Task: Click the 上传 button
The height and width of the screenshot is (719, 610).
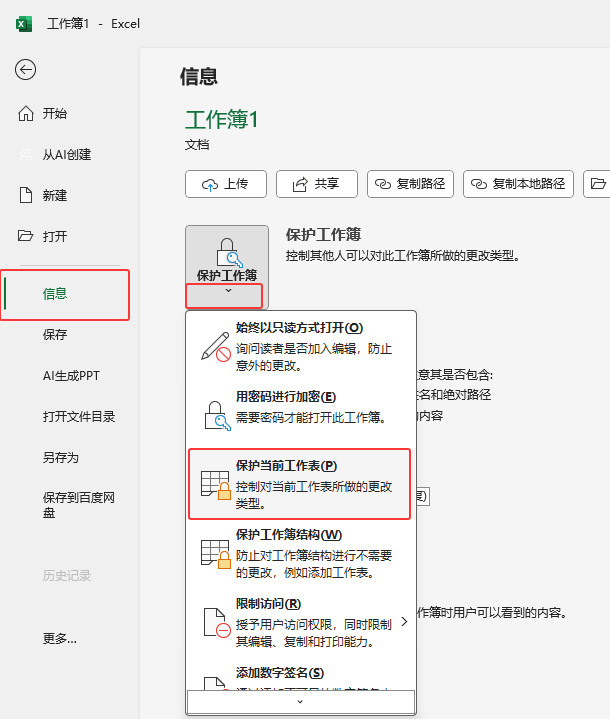Action: coord(226,184)
